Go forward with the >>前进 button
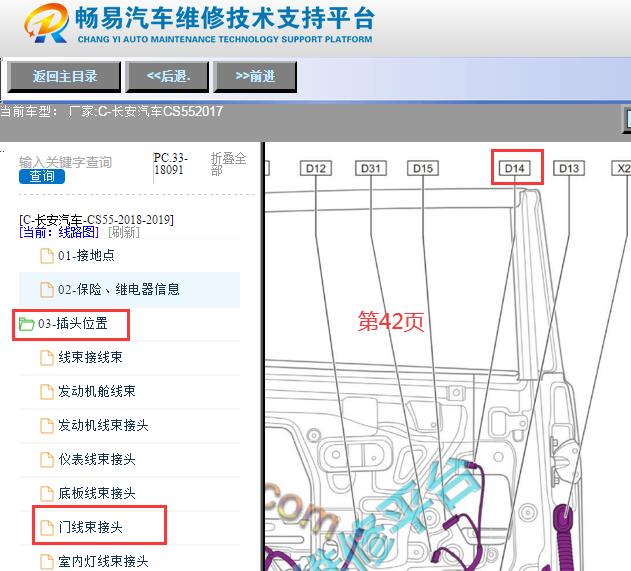The height and width of the screenshot is (571, 631). [255, 76]
